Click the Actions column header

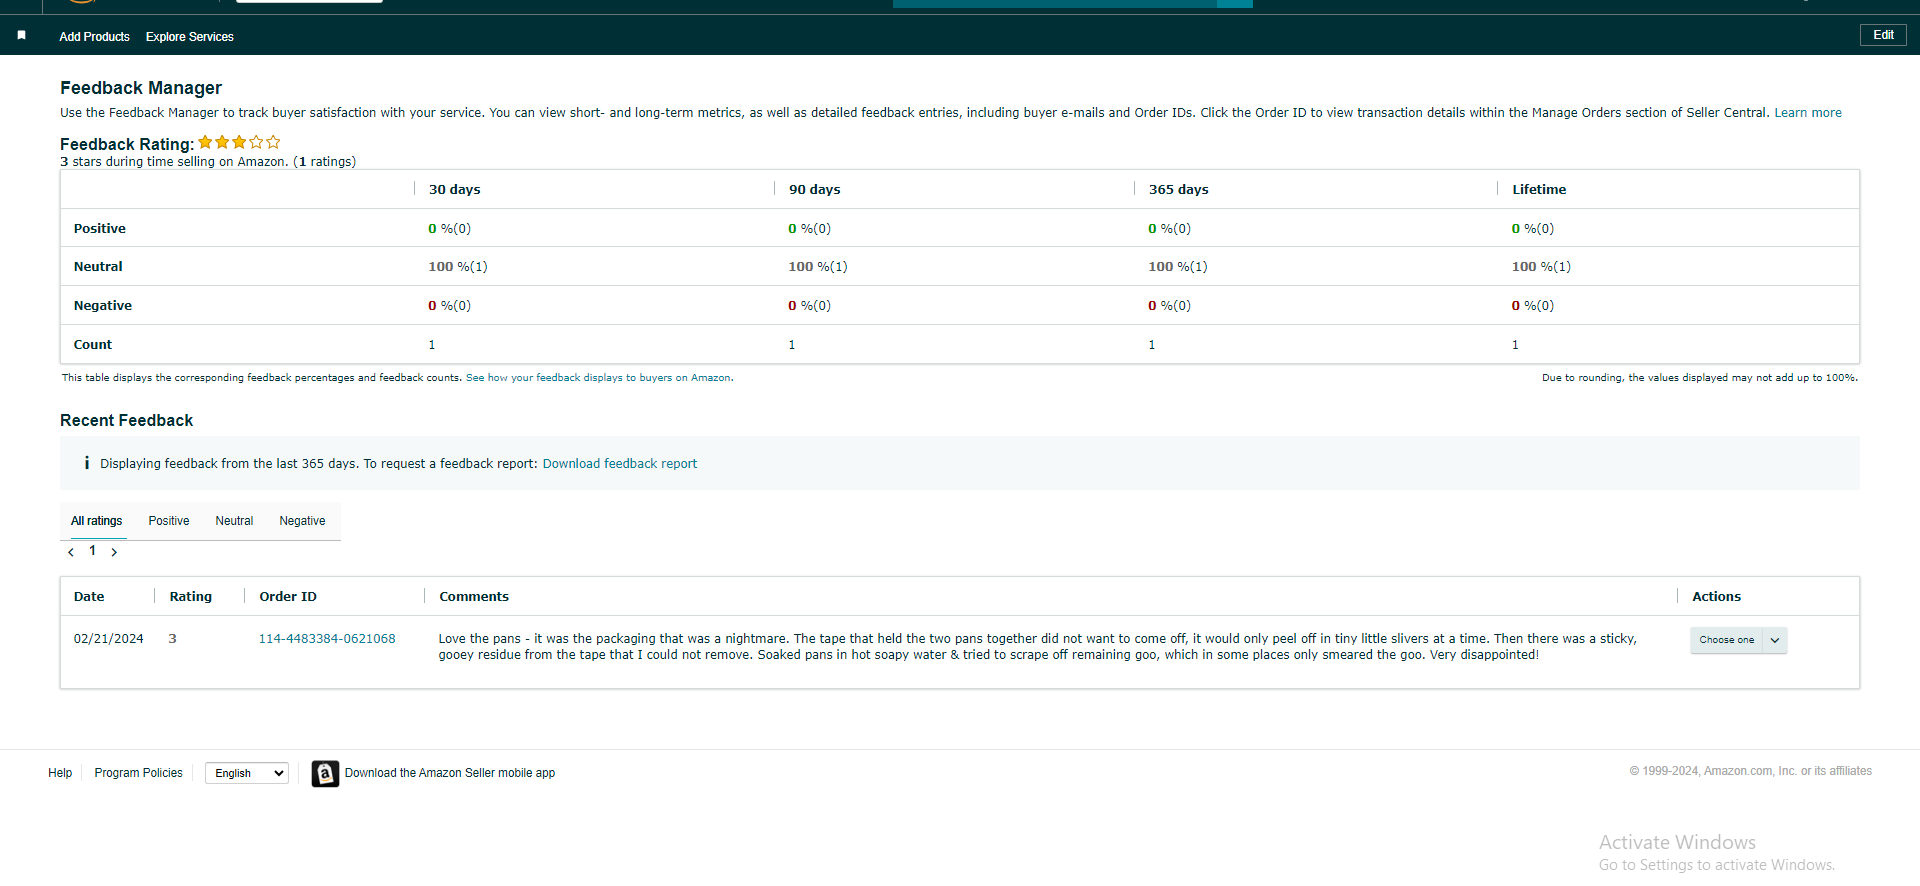coord(1717,597)
